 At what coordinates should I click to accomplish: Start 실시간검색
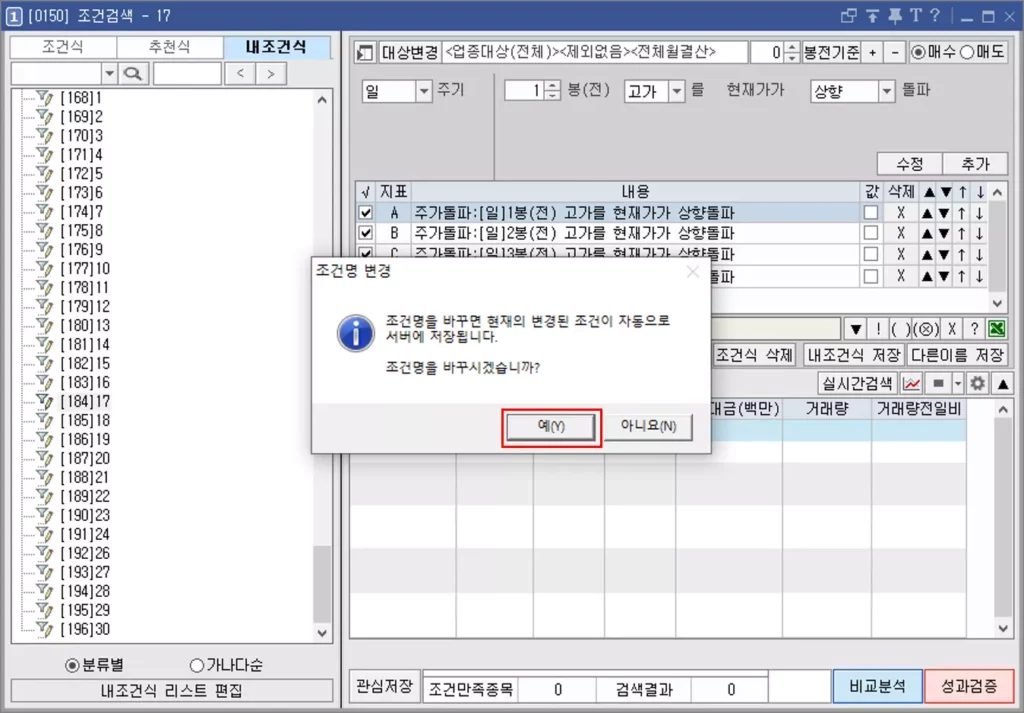[x=857, y=383]
